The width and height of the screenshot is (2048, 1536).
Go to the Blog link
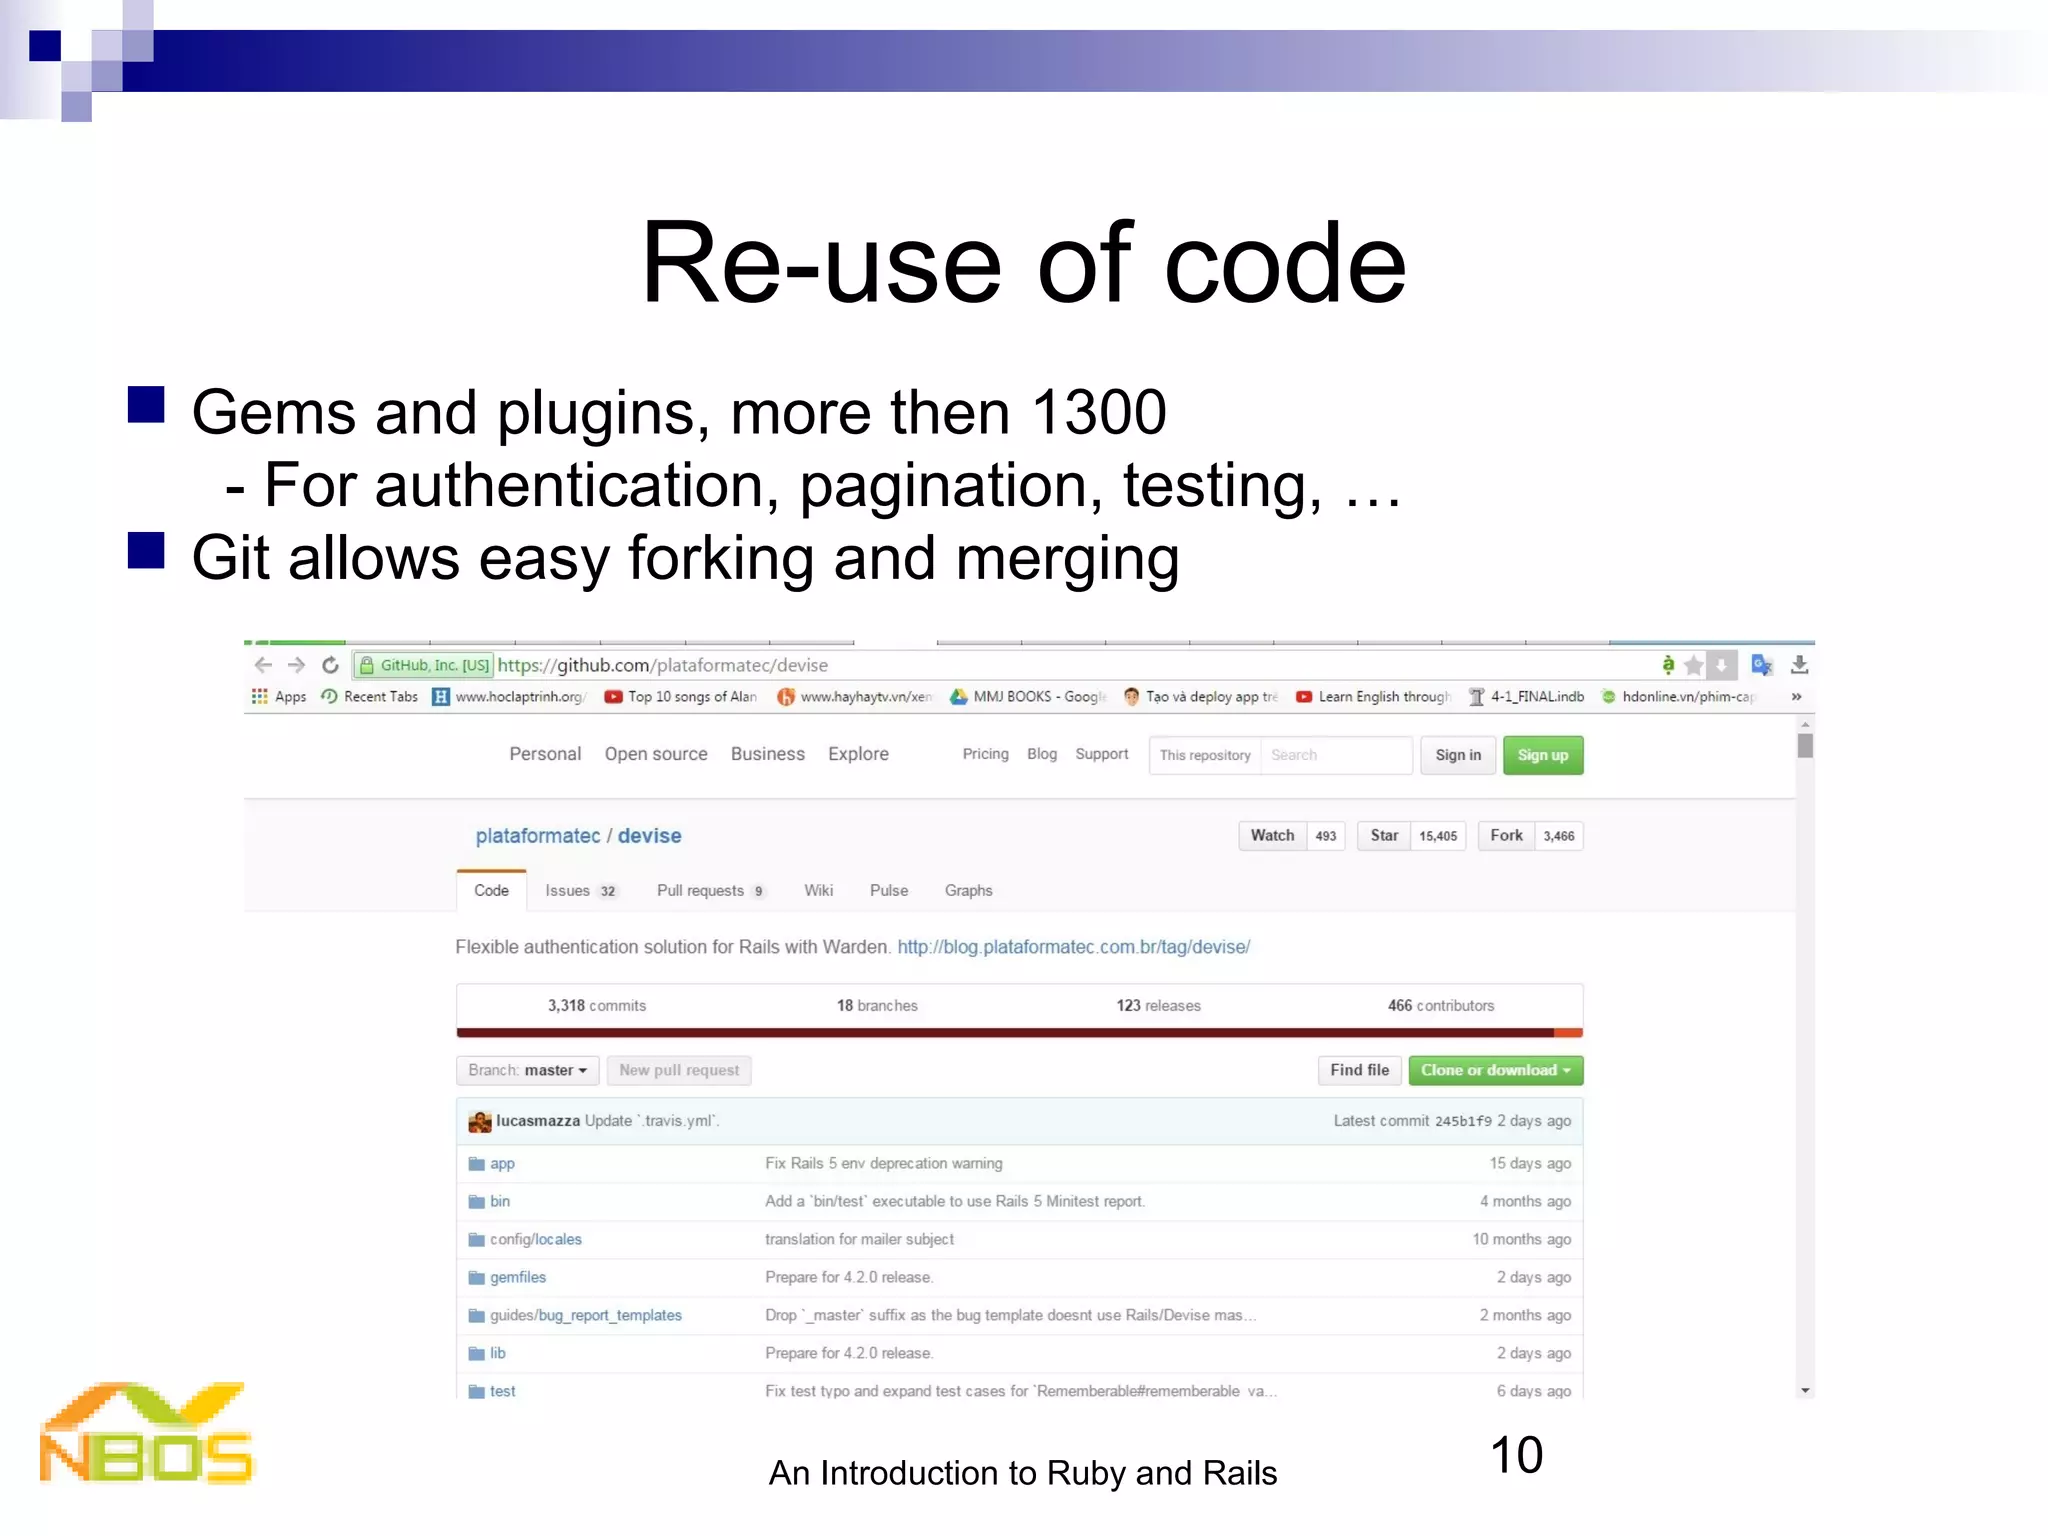pos(1042,754)
